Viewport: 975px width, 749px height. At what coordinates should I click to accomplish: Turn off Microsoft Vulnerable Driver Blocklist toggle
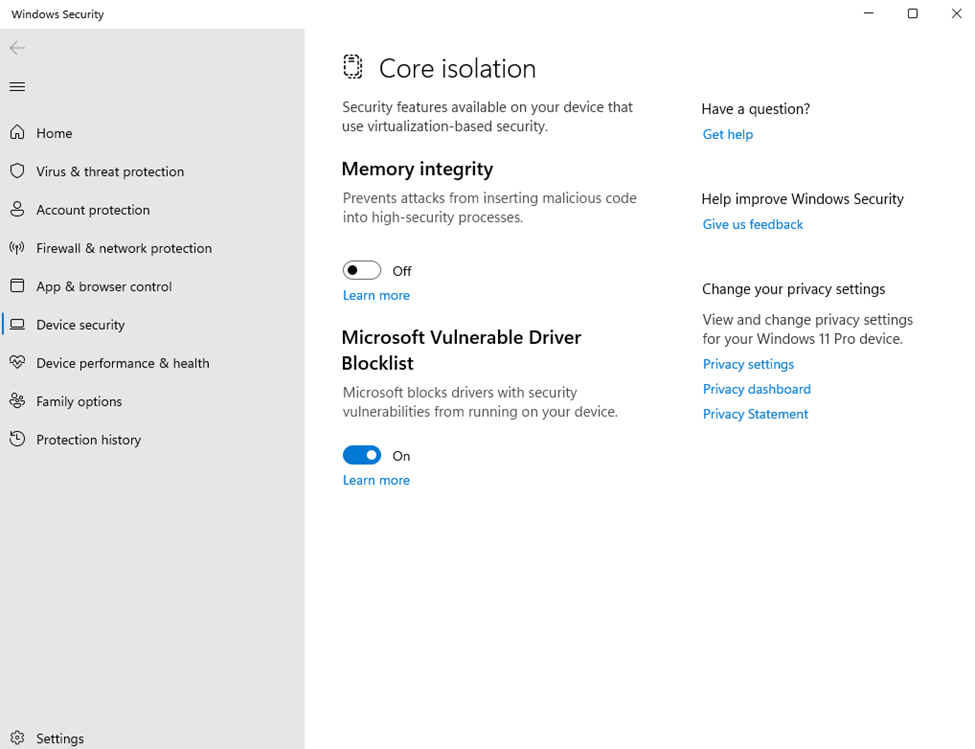[x=362, y=456]
